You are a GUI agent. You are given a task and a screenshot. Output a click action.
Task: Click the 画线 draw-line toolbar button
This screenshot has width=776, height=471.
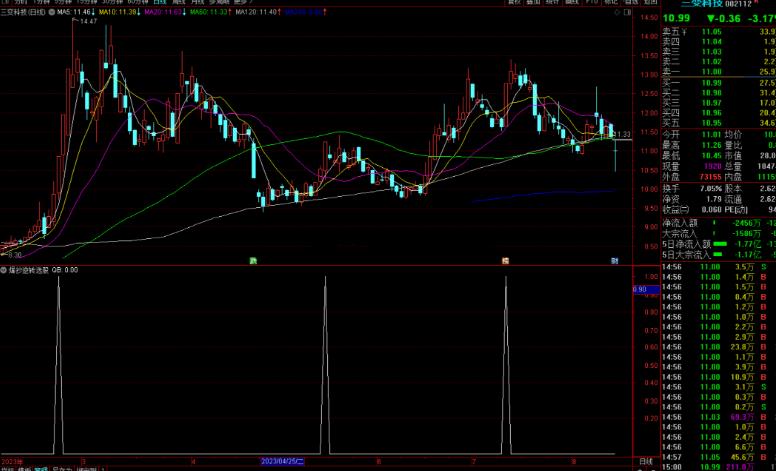pyautogui.click(x=572, y=2)
